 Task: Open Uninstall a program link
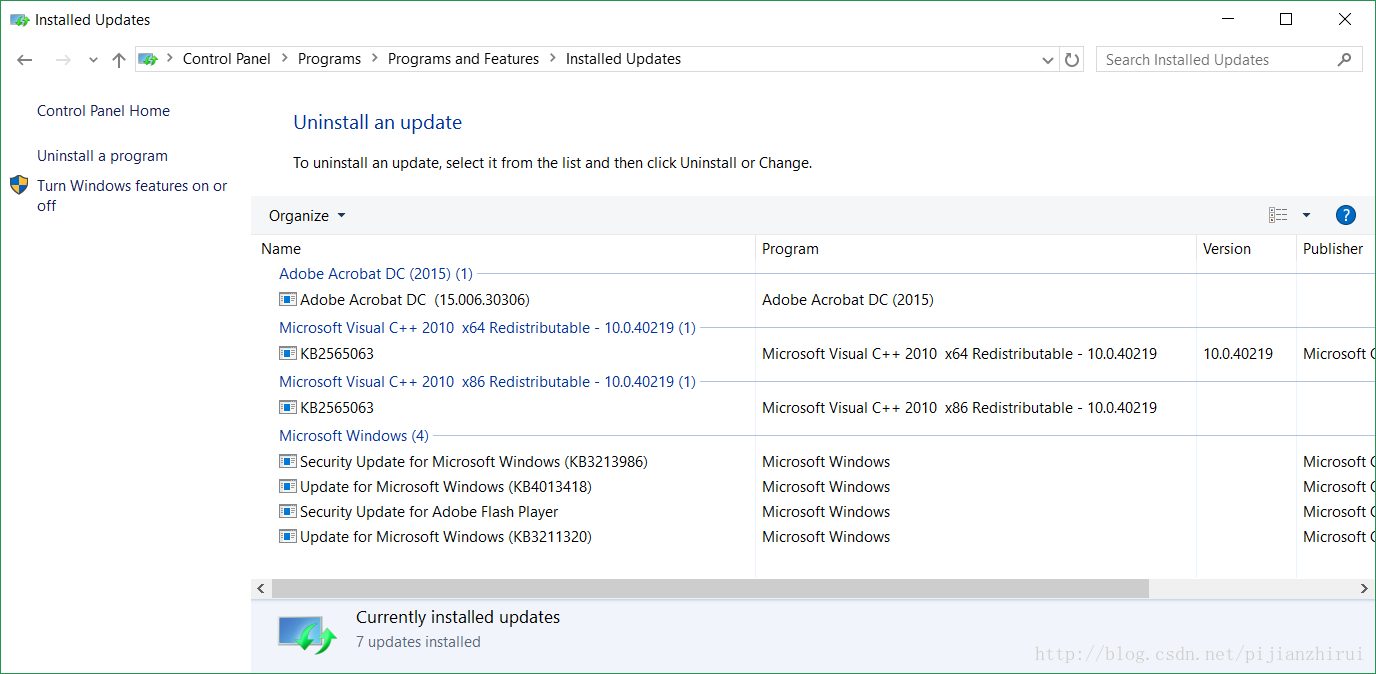click(x=102, y=156)
